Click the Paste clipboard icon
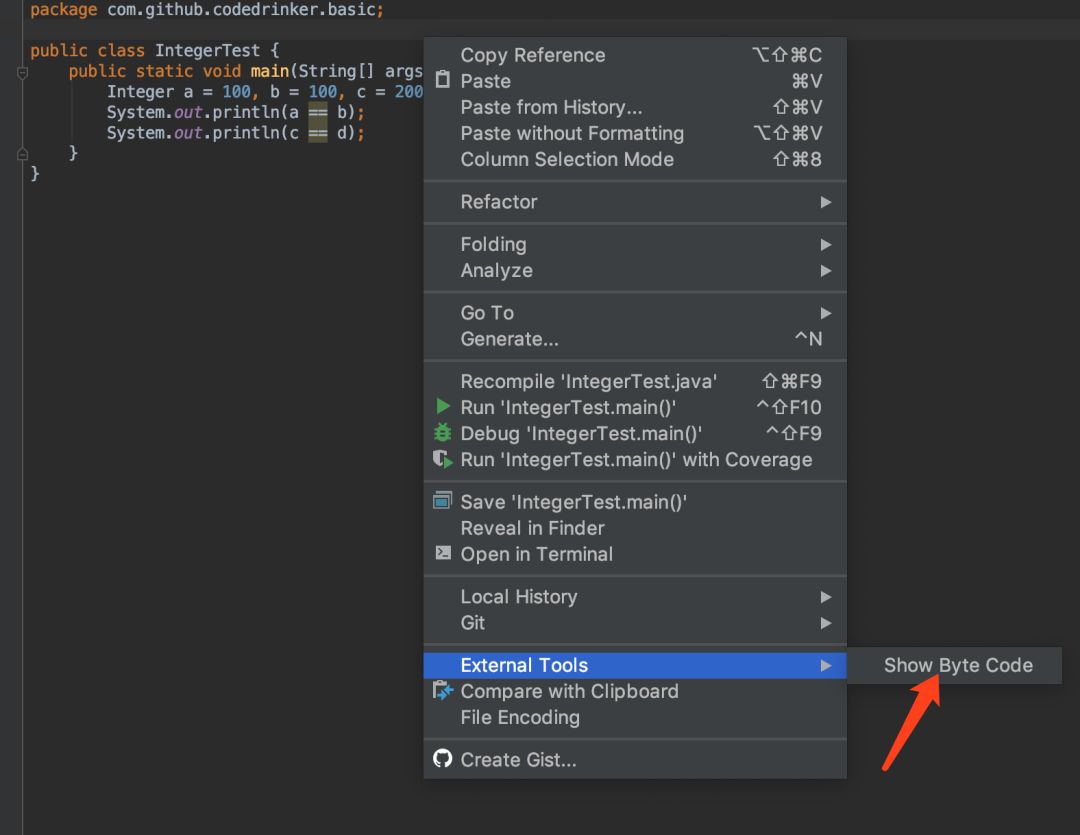Screen dimensions: 1080x835 [x=443, y=81]
